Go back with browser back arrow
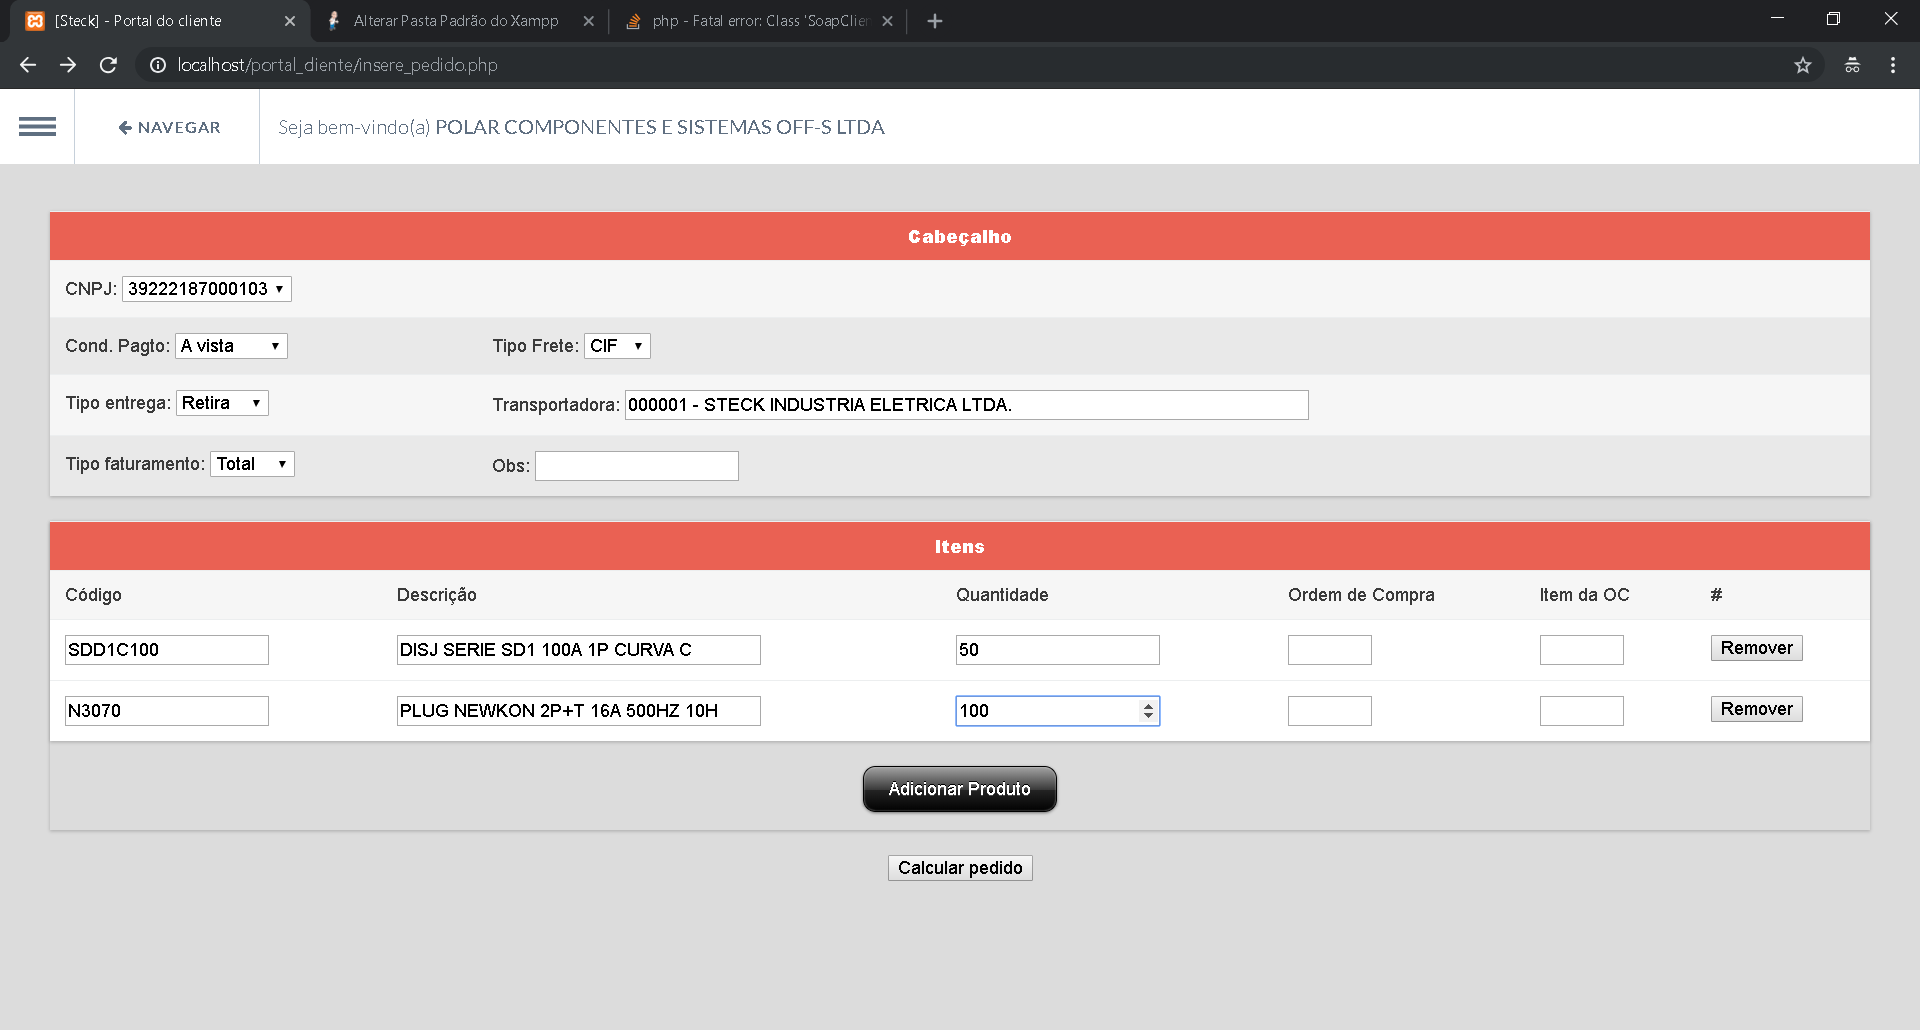The width and height of the screenshot is (1920, 1030). click(x=28, y=65)
